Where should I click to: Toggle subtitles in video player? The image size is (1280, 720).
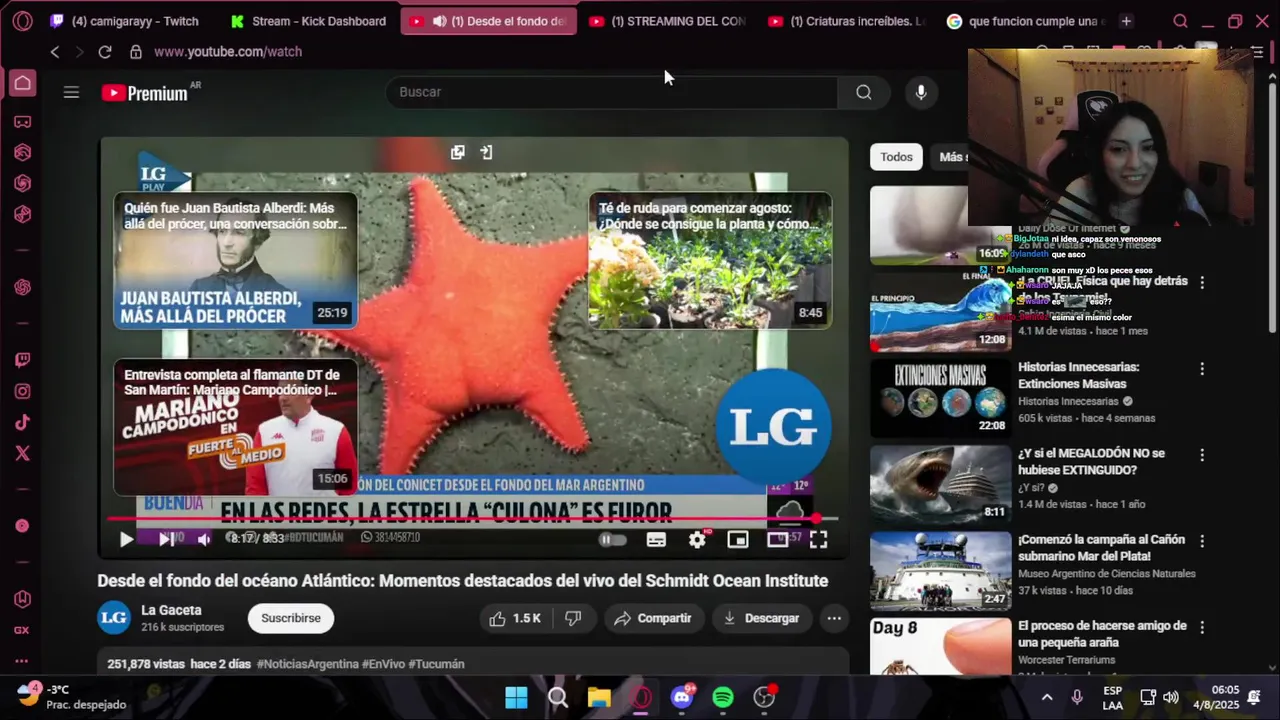pos(656,540)
